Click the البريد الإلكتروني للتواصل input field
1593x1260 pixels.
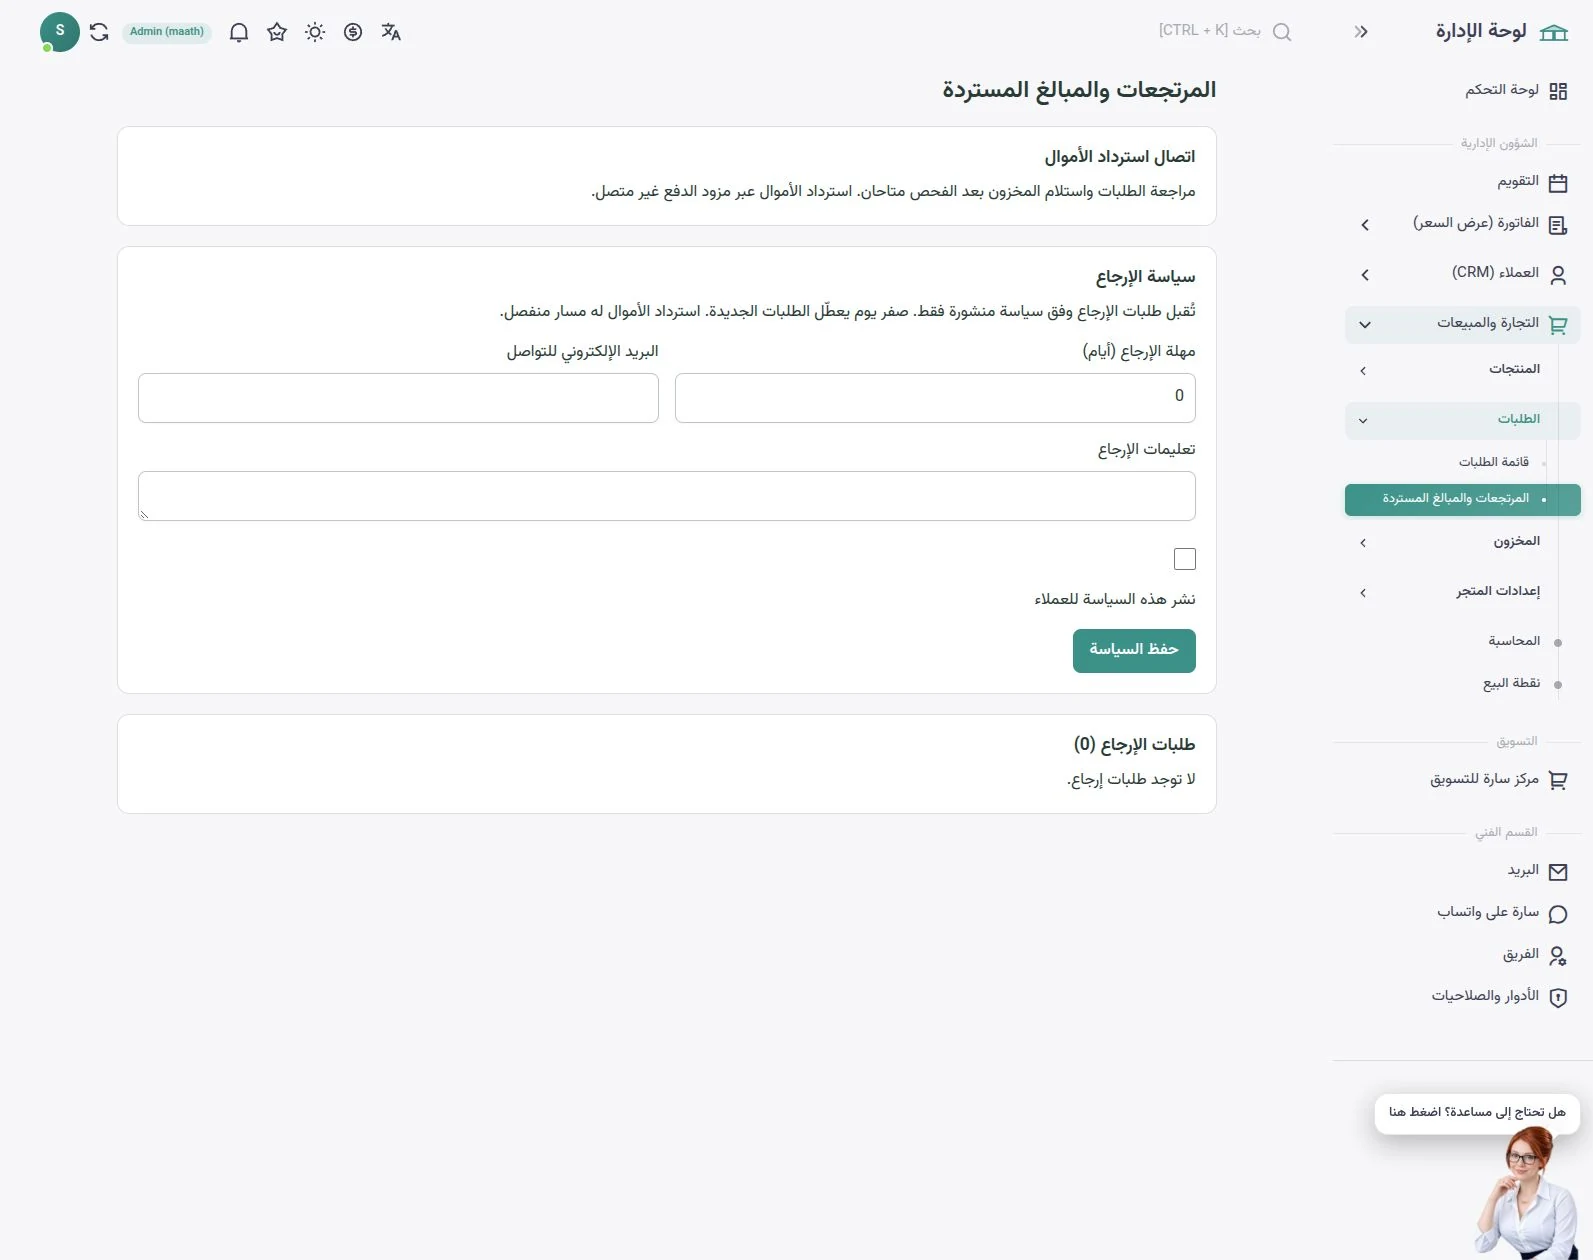click(398, 398)
